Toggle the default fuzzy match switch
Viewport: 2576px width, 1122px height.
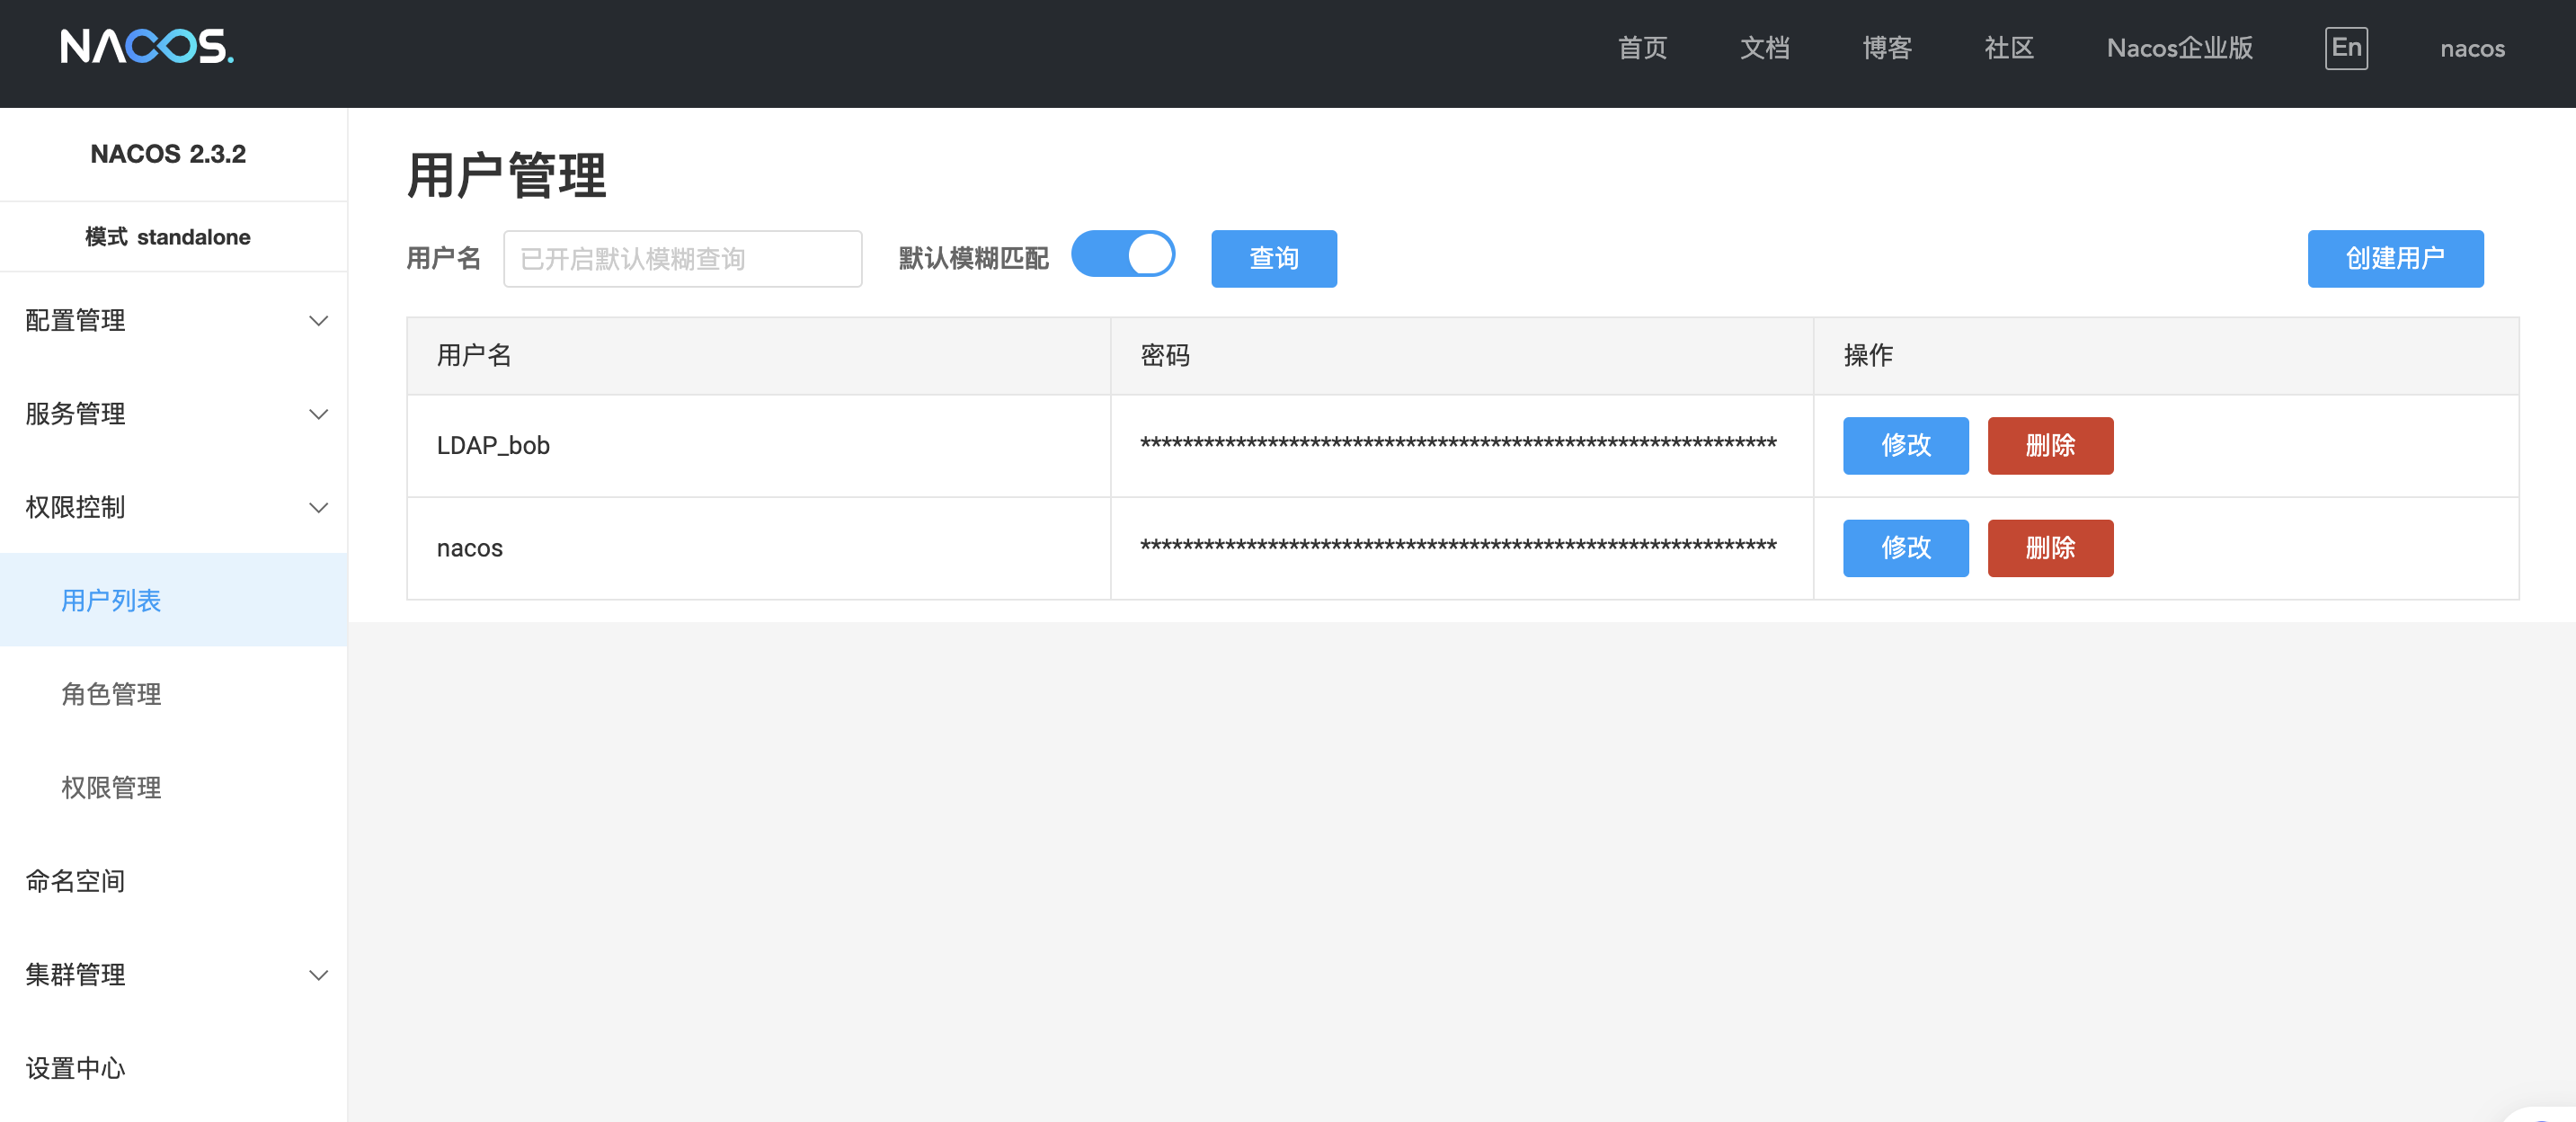[x=1122, y=254]
